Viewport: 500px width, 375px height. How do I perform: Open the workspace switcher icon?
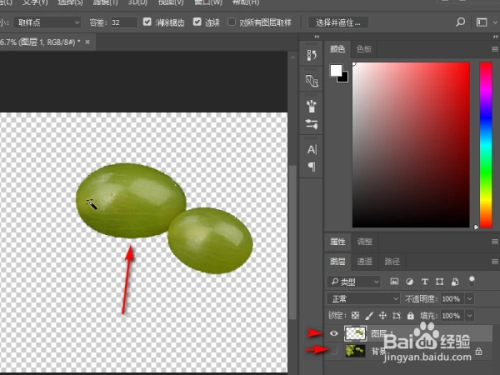coord(482,22)
